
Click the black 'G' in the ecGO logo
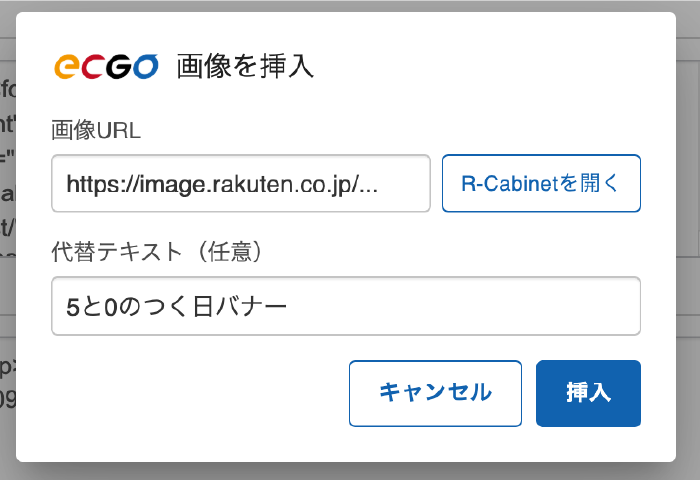(x=119, y=67)
